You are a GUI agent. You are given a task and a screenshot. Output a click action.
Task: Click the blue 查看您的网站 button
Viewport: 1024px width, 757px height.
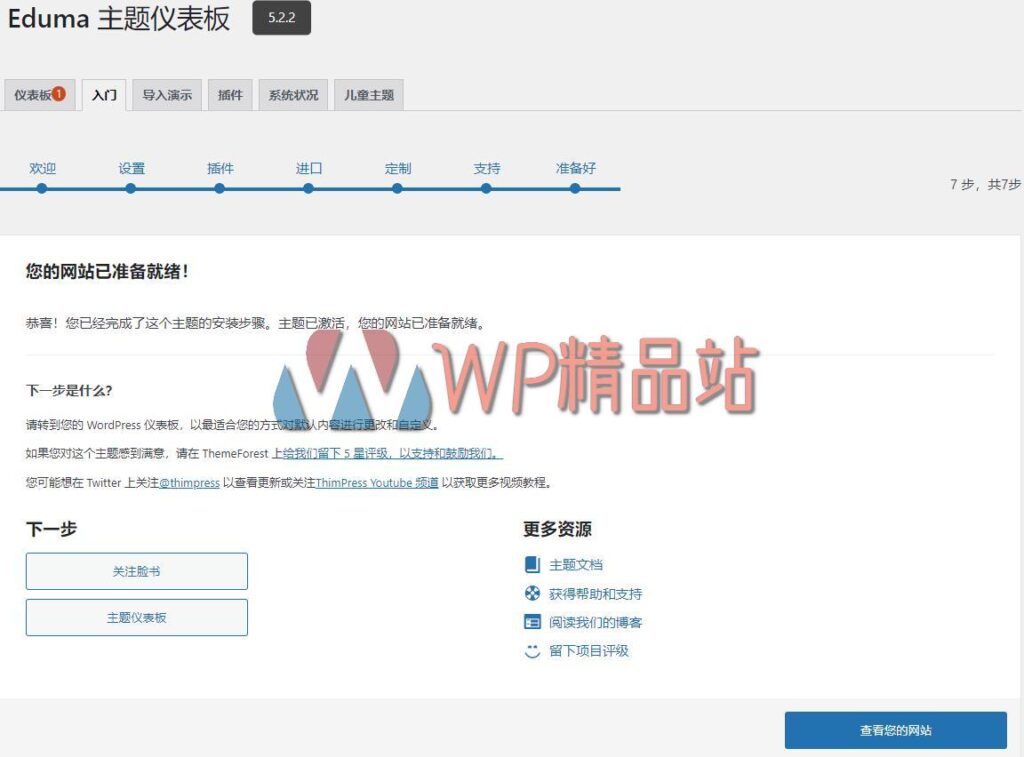click(x=895, y=731)
